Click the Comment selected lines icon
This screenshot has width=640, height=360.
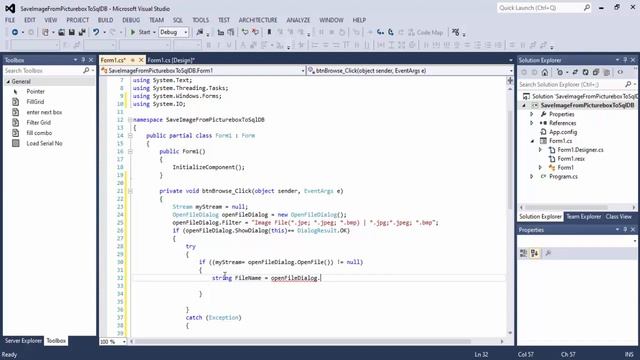245,32
